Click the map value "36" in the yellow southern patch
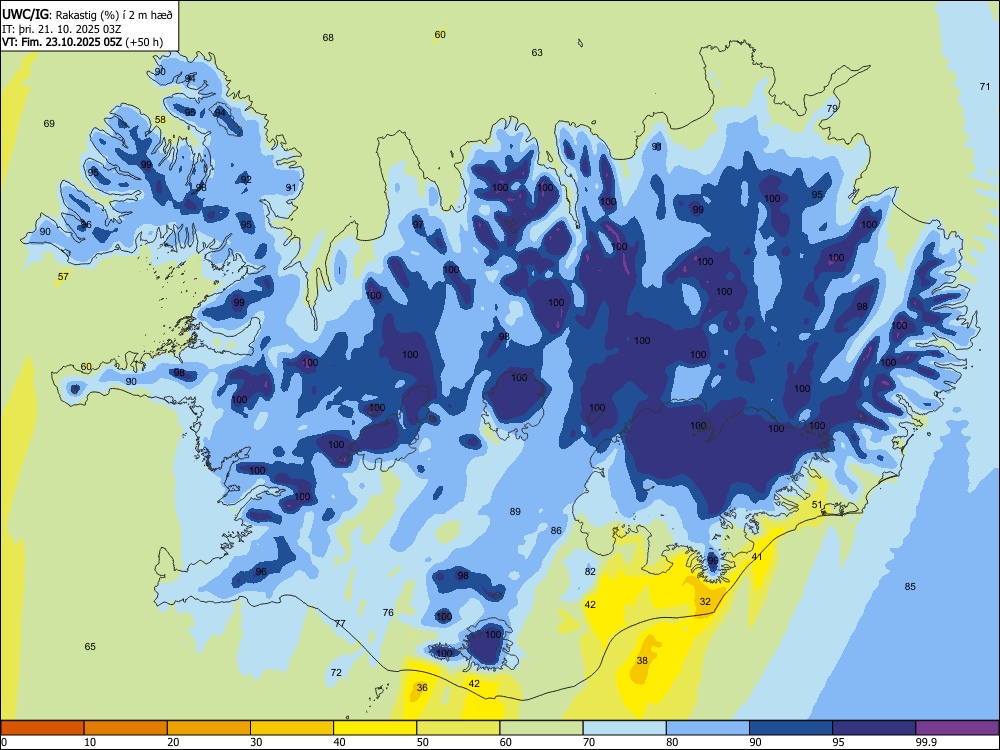The image size is (1000, 750). coord(422,687)
